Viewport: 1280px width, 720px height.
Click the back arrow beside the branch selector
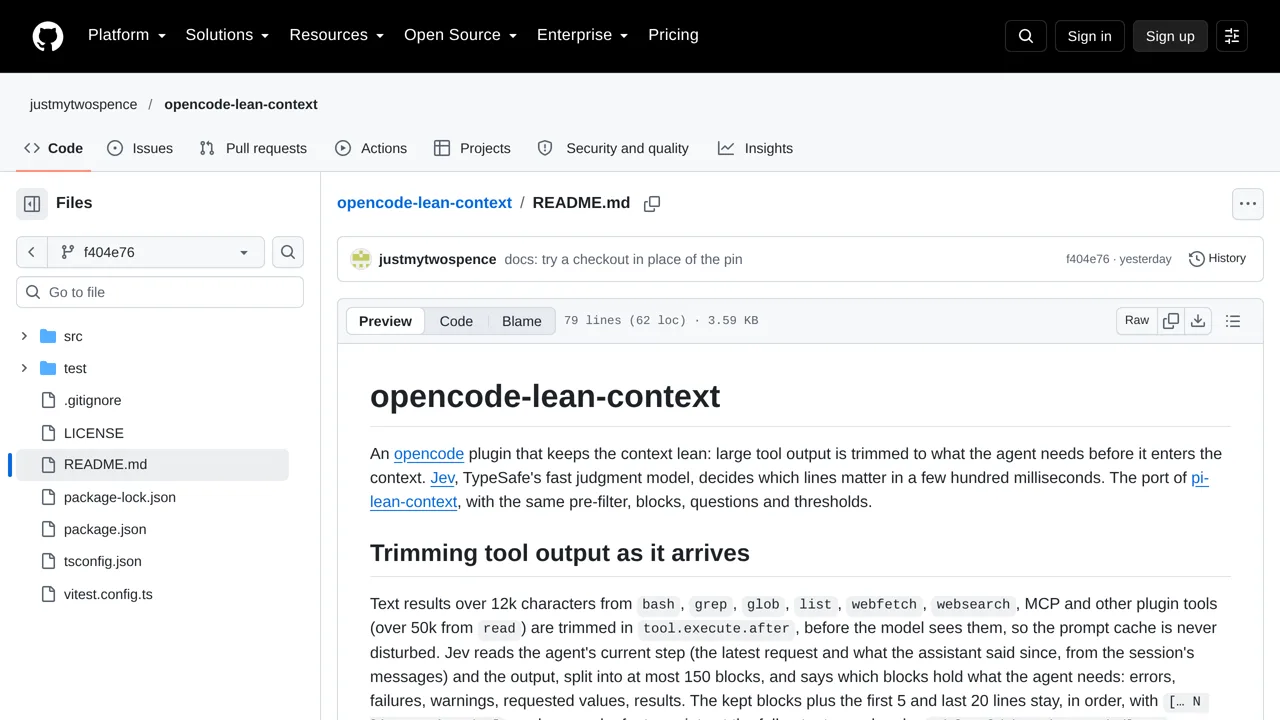[x=32, y=252]
